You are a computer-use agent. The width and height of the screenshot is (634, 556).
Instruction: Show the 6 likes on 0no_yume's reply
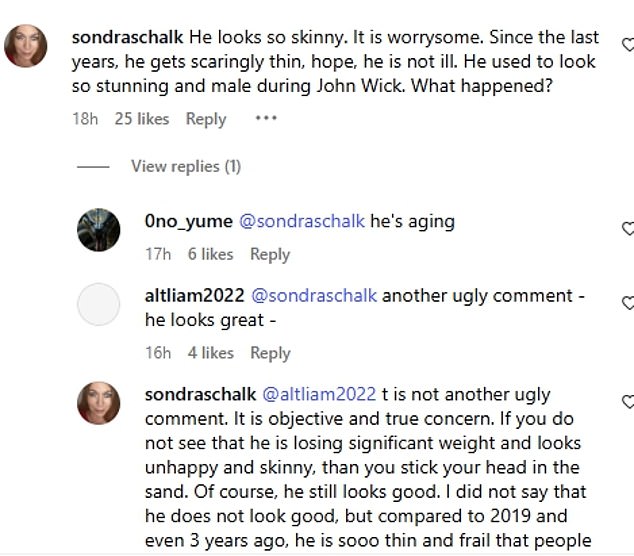[210, 254]
